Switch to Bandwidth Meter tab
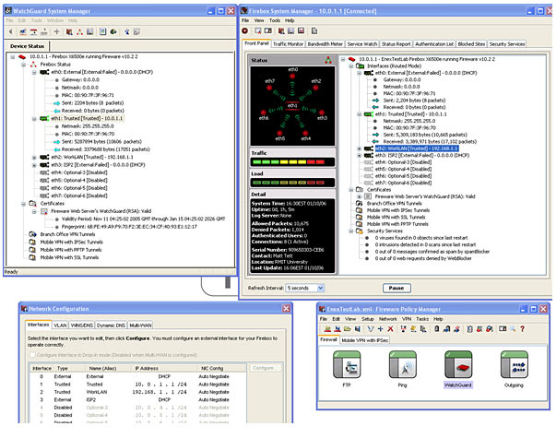The image size is (554, 429). (325, 44)
